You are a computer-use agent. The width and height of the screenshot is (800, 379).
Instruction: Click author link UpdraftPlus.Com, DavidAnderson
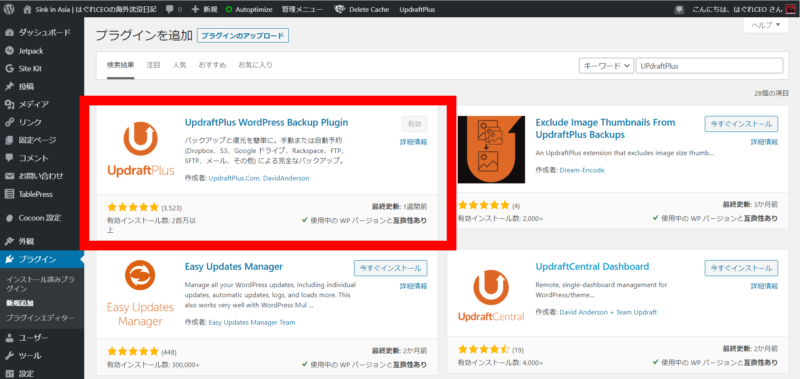tap(259, 179)
